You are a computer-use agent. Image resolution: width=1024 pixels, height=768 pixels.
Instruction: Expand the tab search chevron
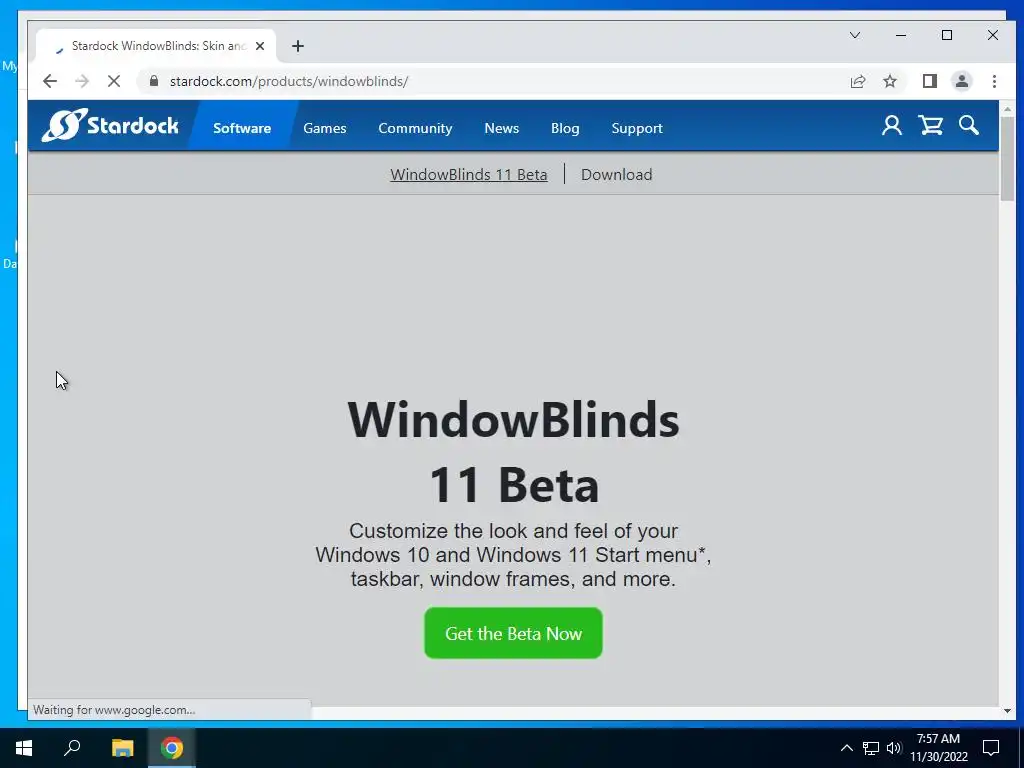(854, 35)
